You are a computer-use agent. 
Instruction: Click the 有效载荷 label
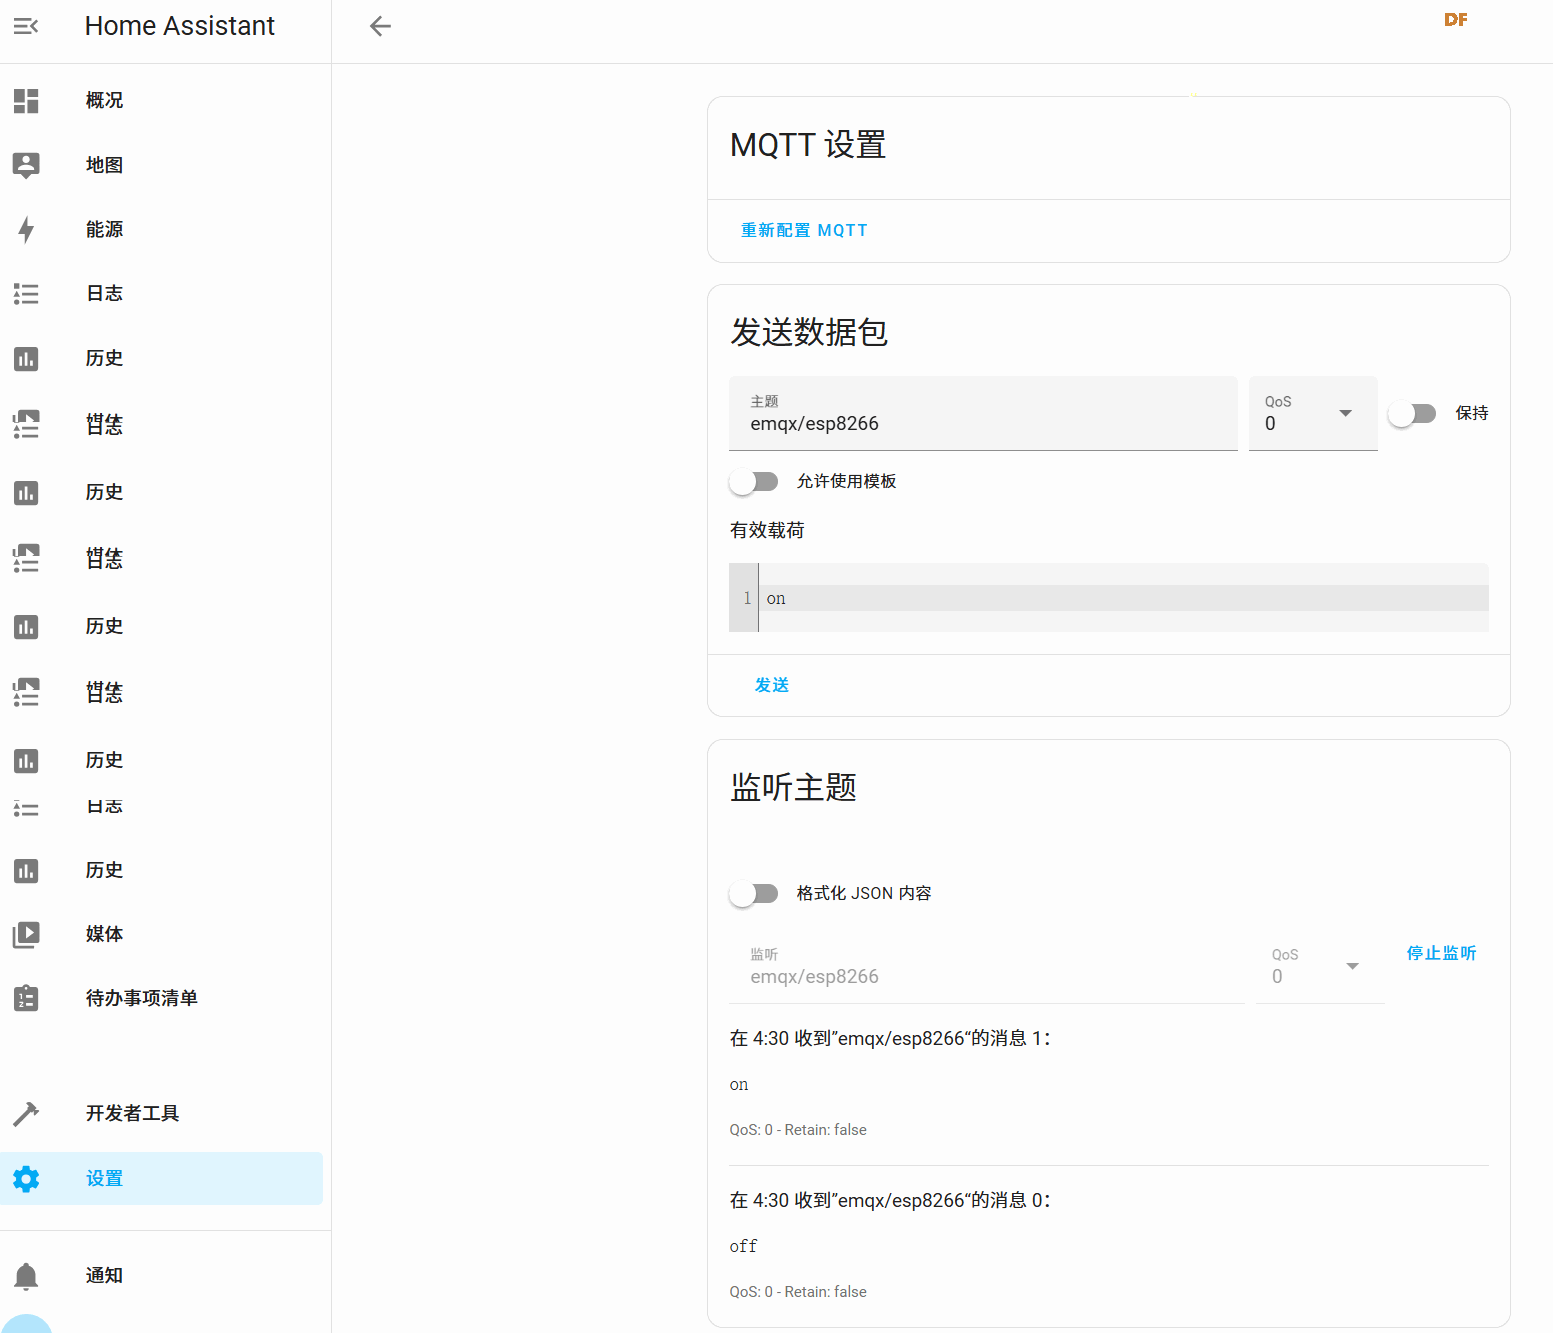point(767,530)
